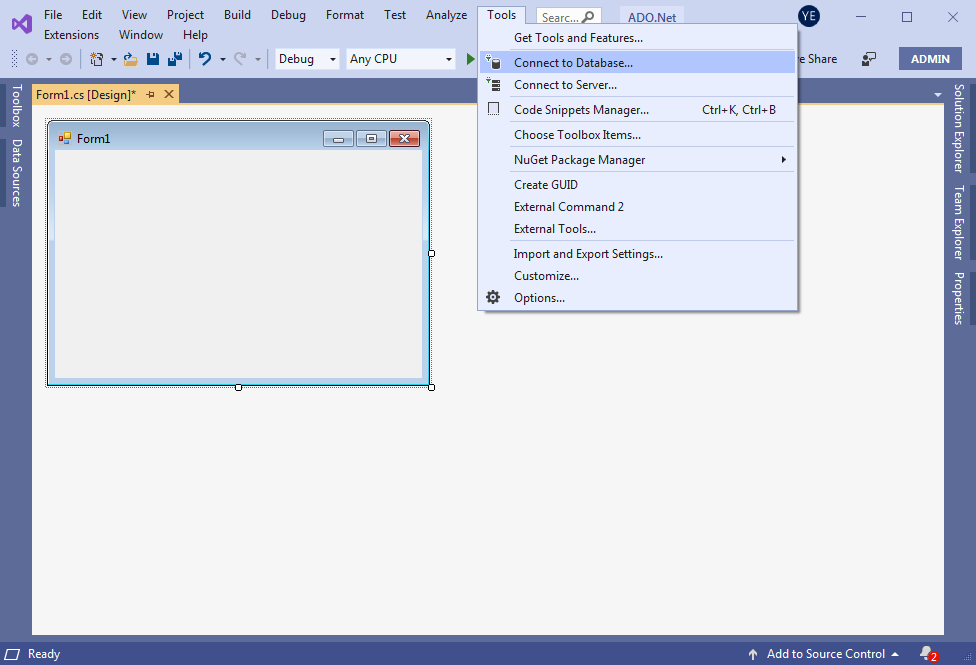Viewport: 976px width, 665px height.
Task: Open the Any CPU platform dropdown
Action: (x=401, y=59)
